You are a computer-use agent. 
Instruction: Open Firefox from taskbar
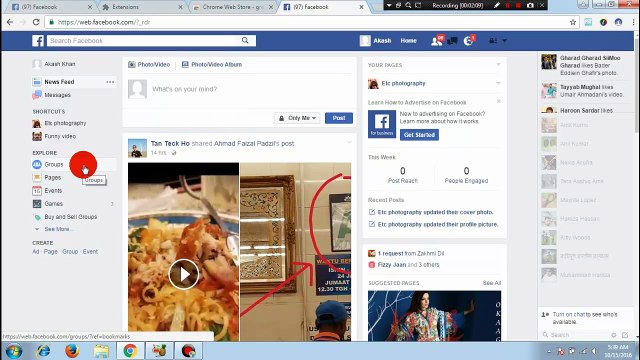click(x=72, y=351)
